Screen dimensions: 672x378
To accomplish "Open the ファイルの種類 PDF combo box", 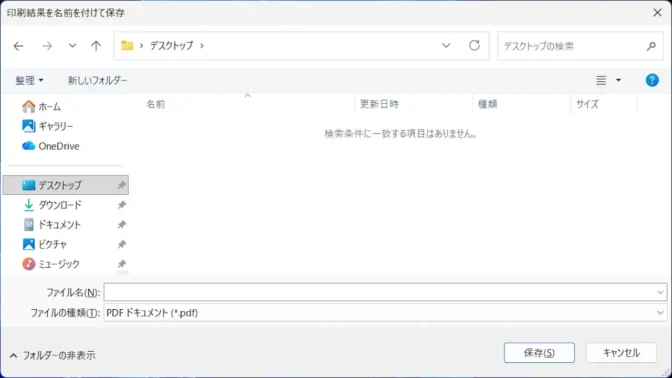I will coord(385,313).
